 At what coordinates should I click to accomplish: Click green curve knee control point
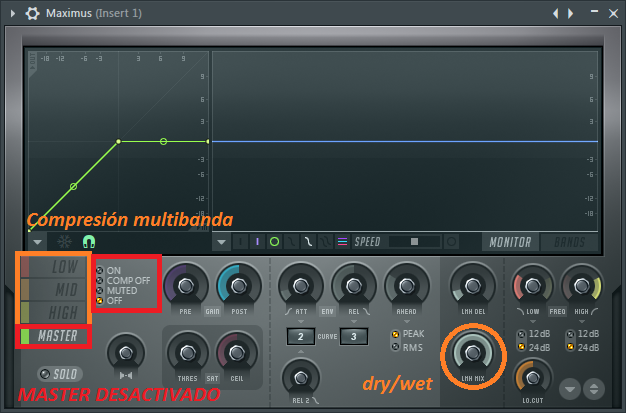click(x=118, y=141)
